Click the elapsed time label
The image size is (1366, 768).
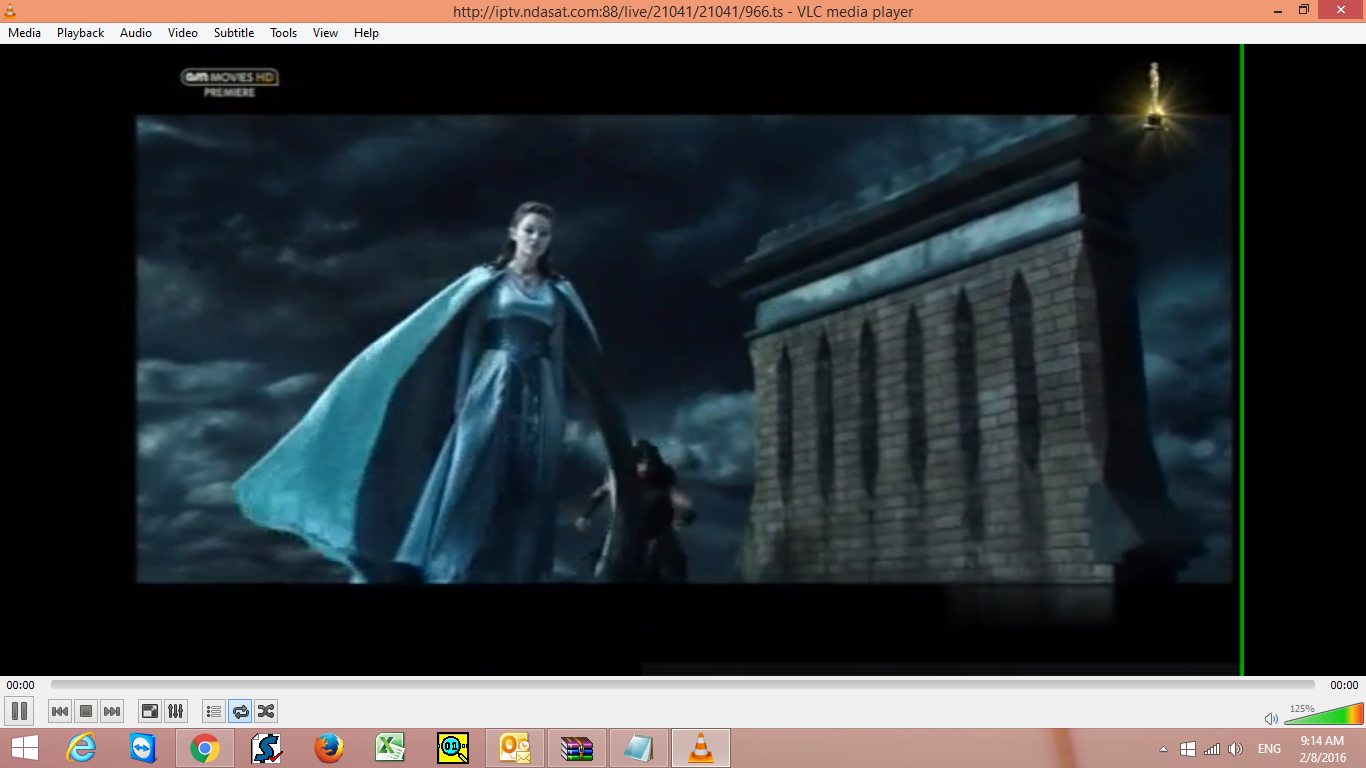pos(20,685)
